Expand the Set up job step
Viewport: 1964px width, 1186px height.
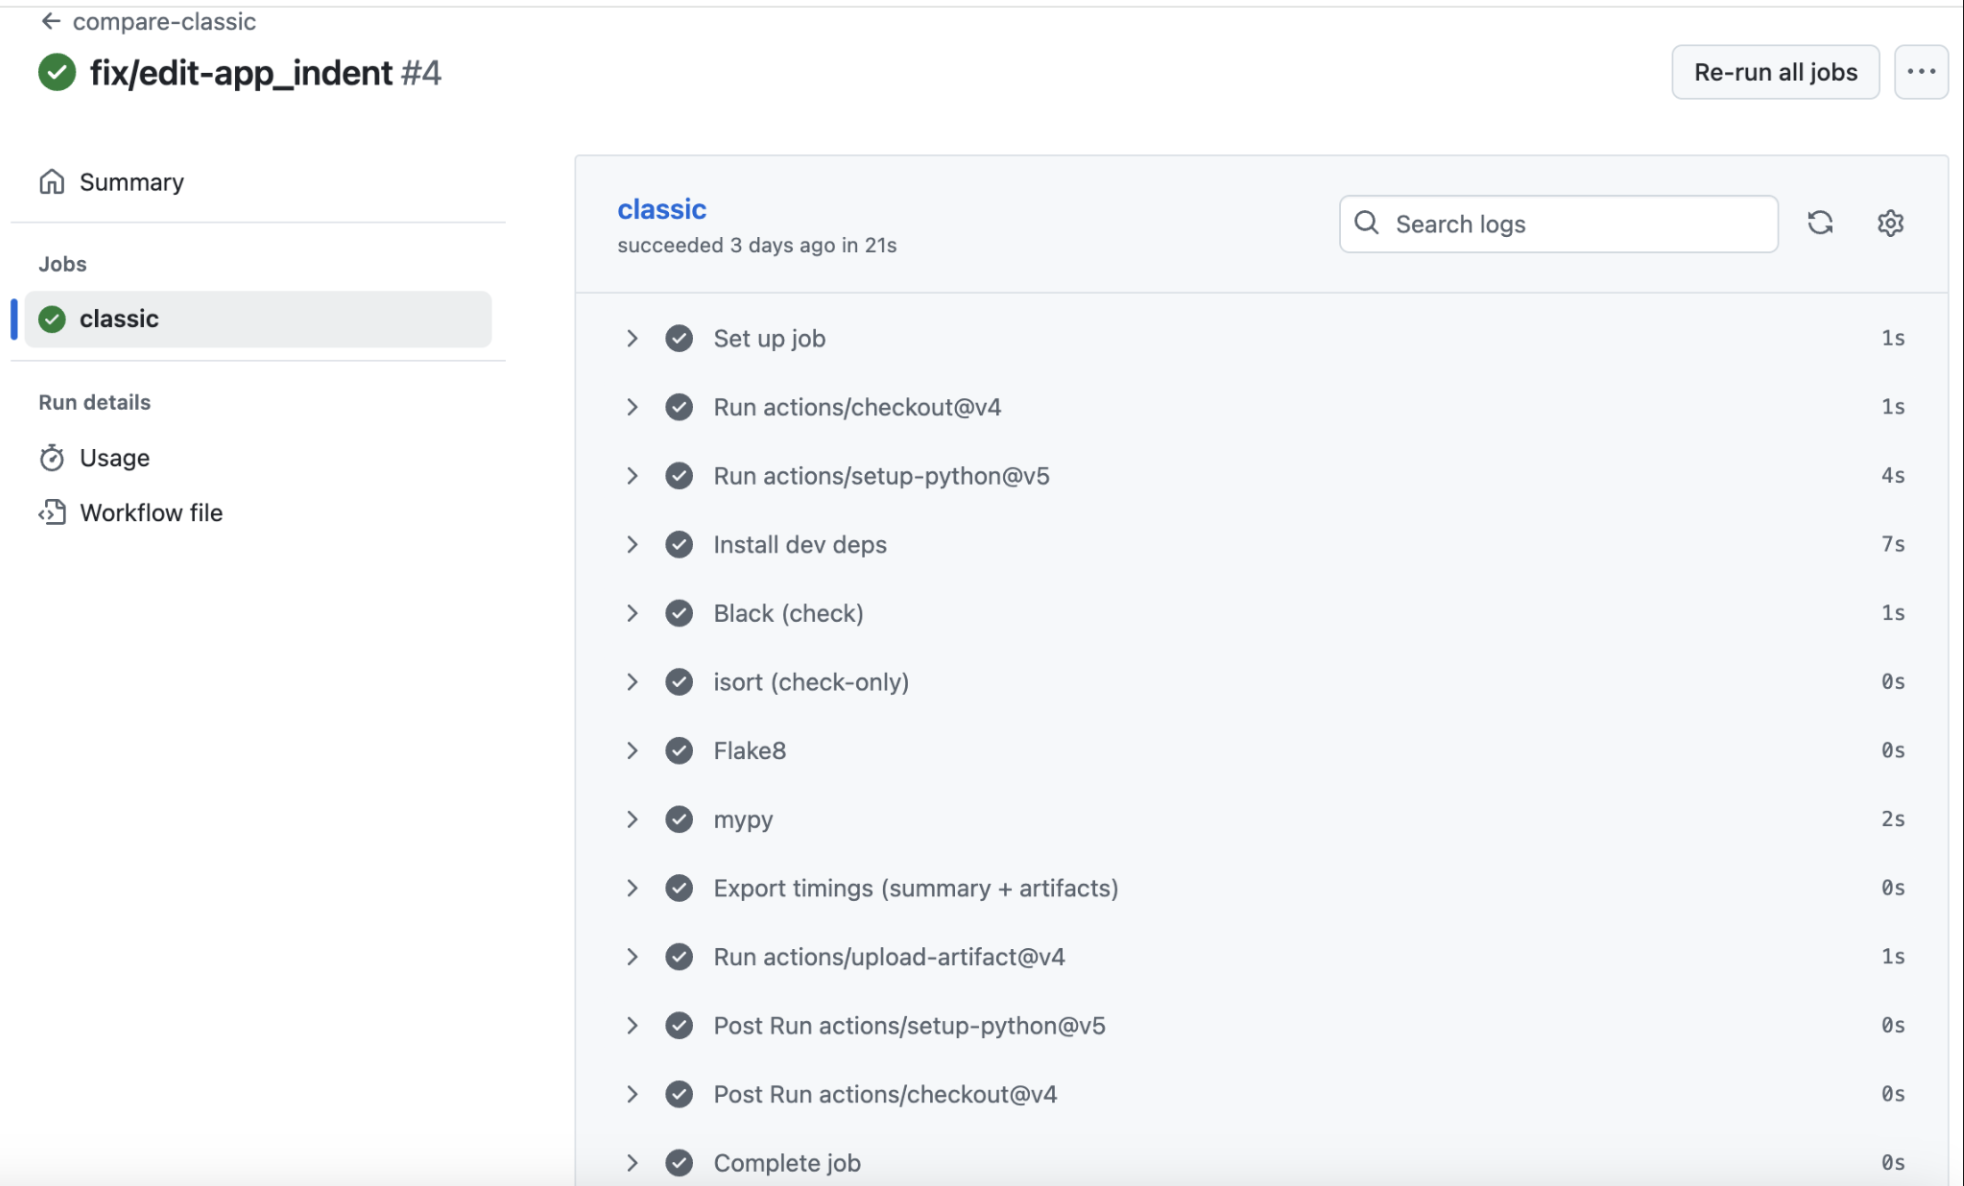tap(632, 338)
